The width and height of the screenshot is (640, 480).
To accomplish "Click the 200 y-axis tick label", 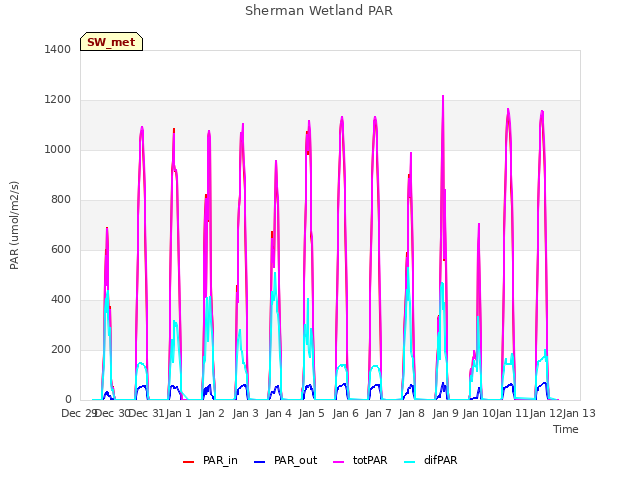I will point(61,349).
